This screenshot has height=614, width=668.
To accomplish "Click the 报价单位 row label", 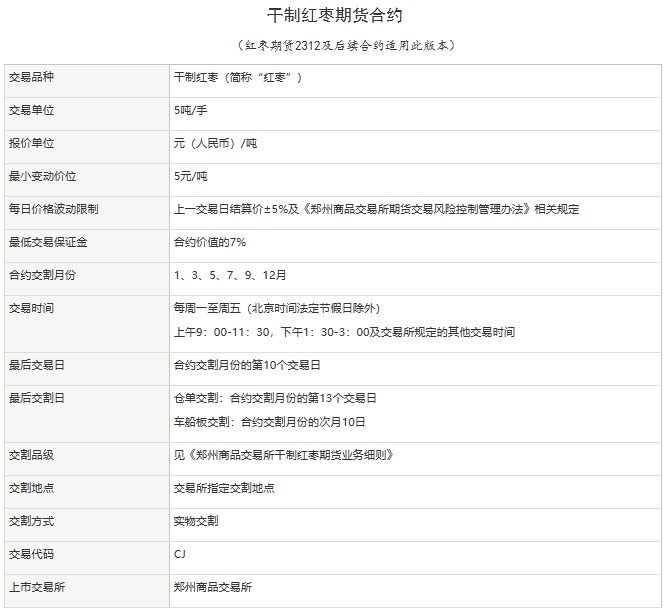I will point(31,143).
